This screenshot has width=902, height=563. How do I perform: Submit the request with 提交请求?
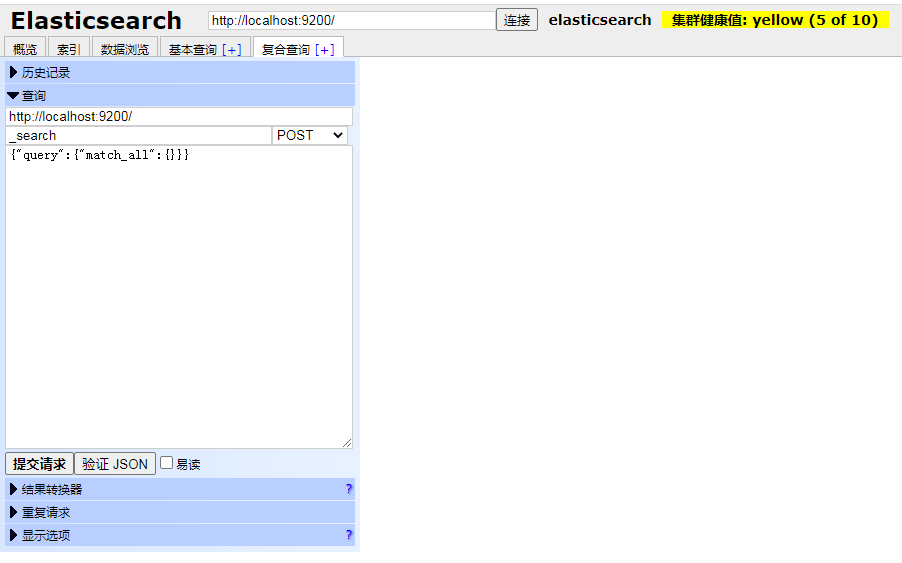pyautogui.click(x=40, y=464)
